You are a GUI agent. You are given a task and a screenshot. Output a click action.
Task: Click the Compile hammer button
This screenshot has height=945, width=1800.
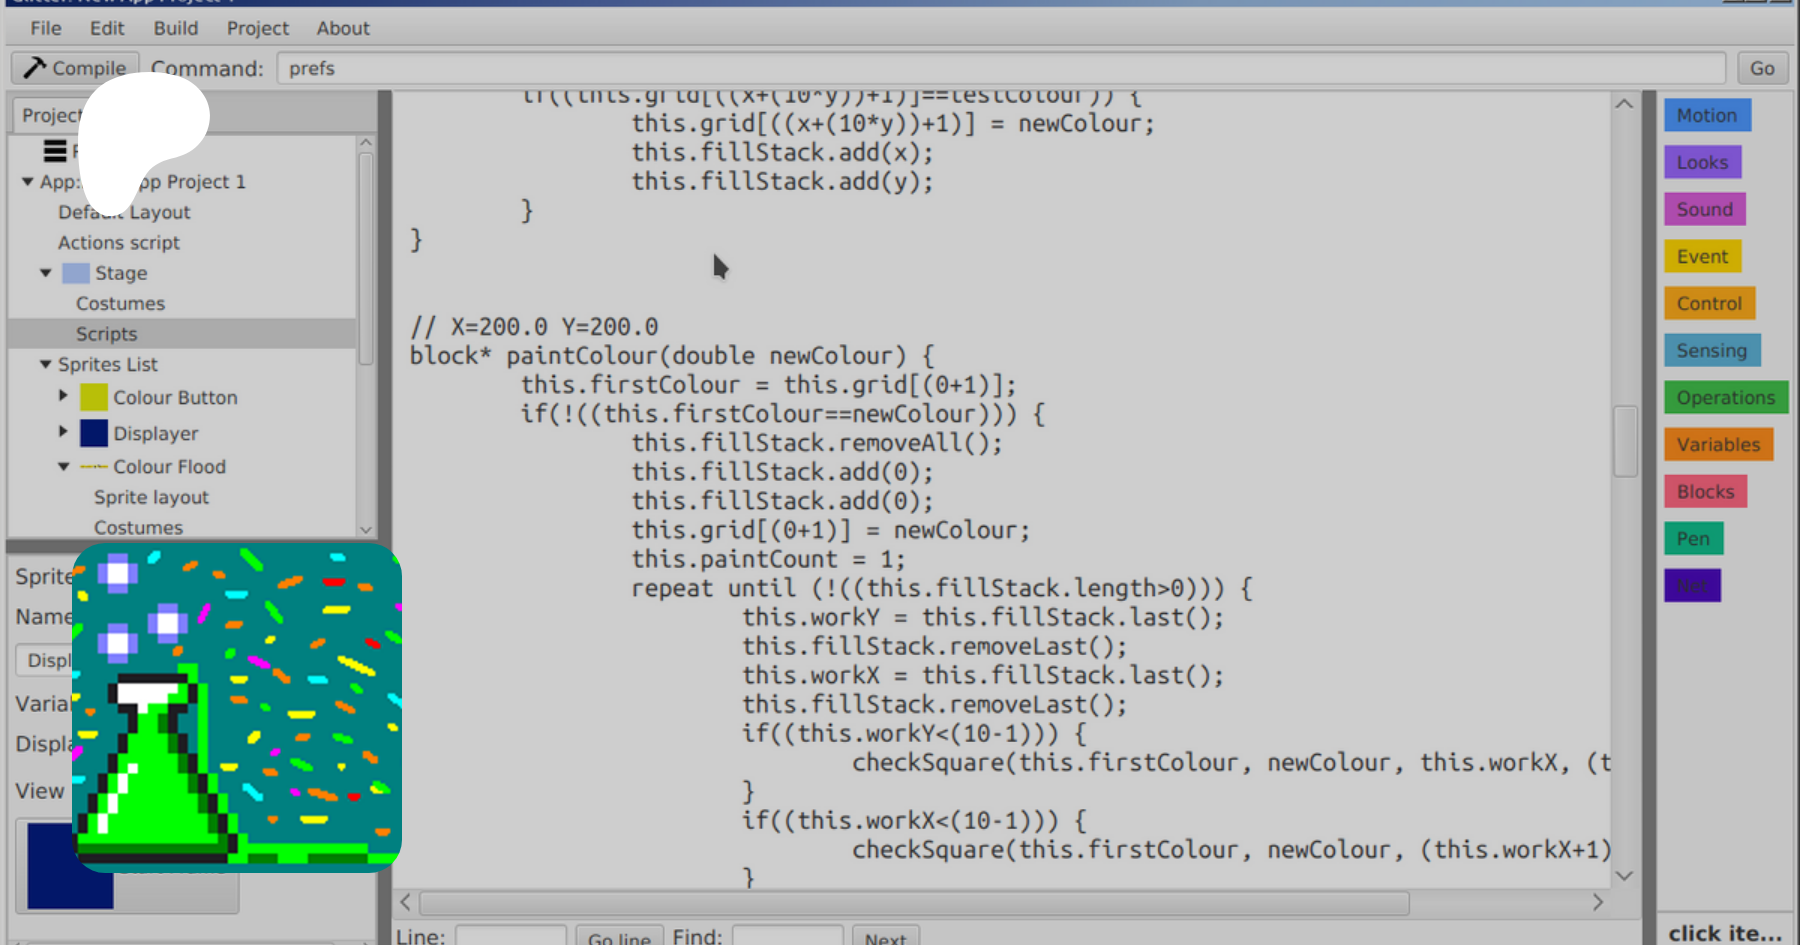point(75,68)
